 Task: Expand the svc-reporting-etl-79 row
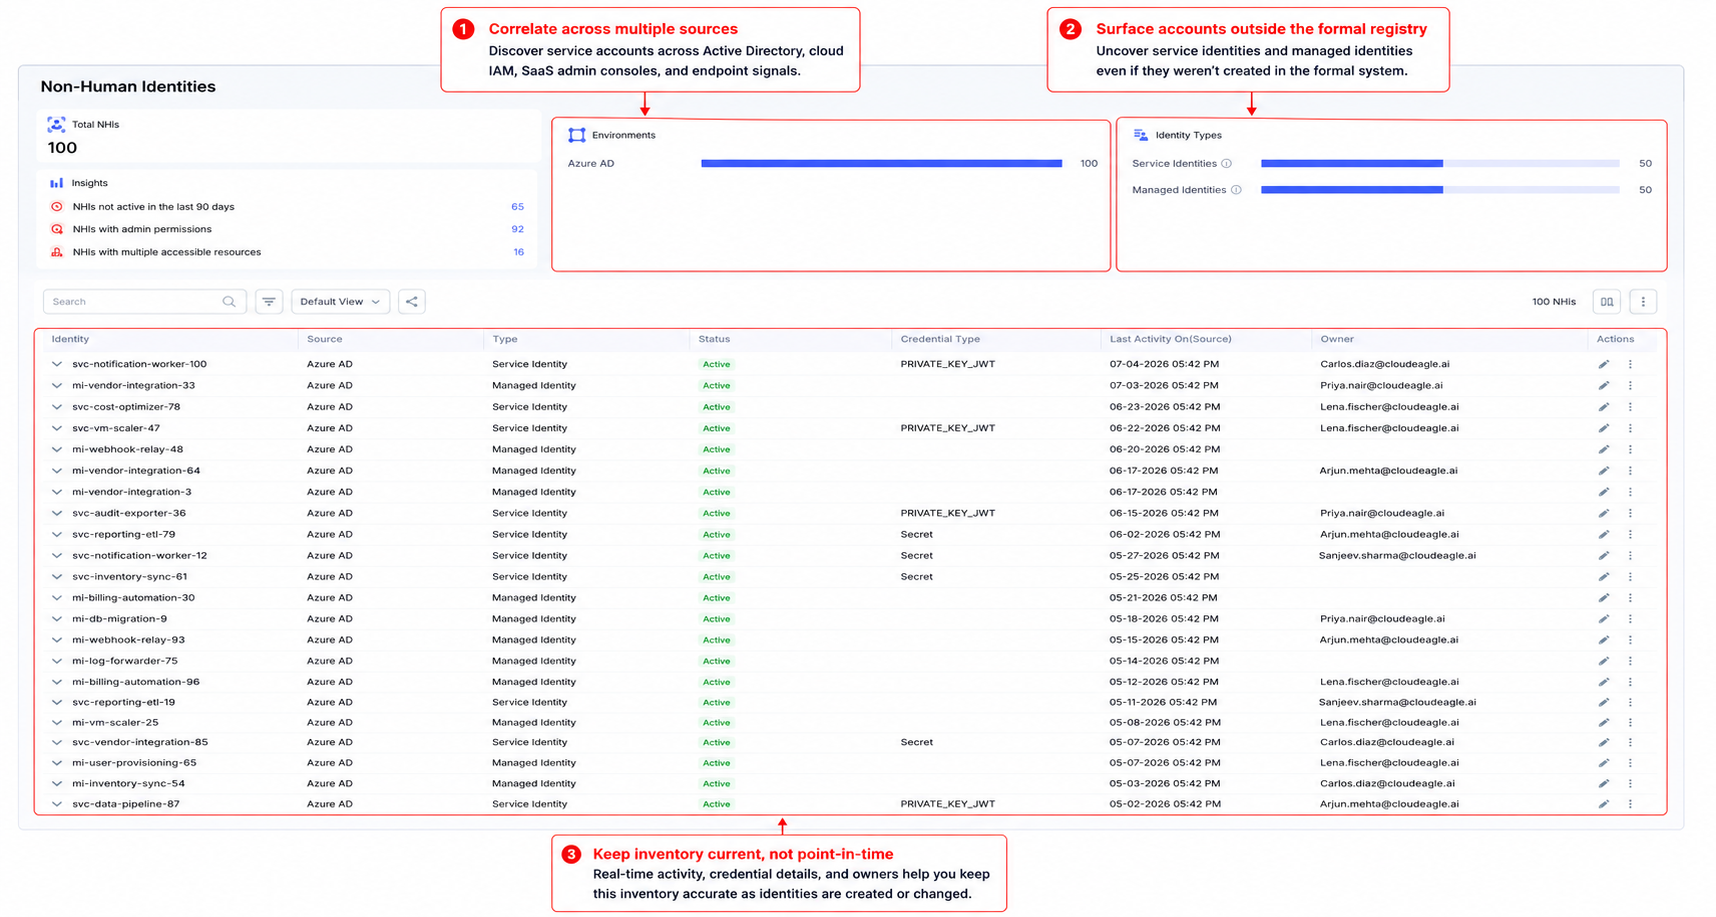coord(57,535)
